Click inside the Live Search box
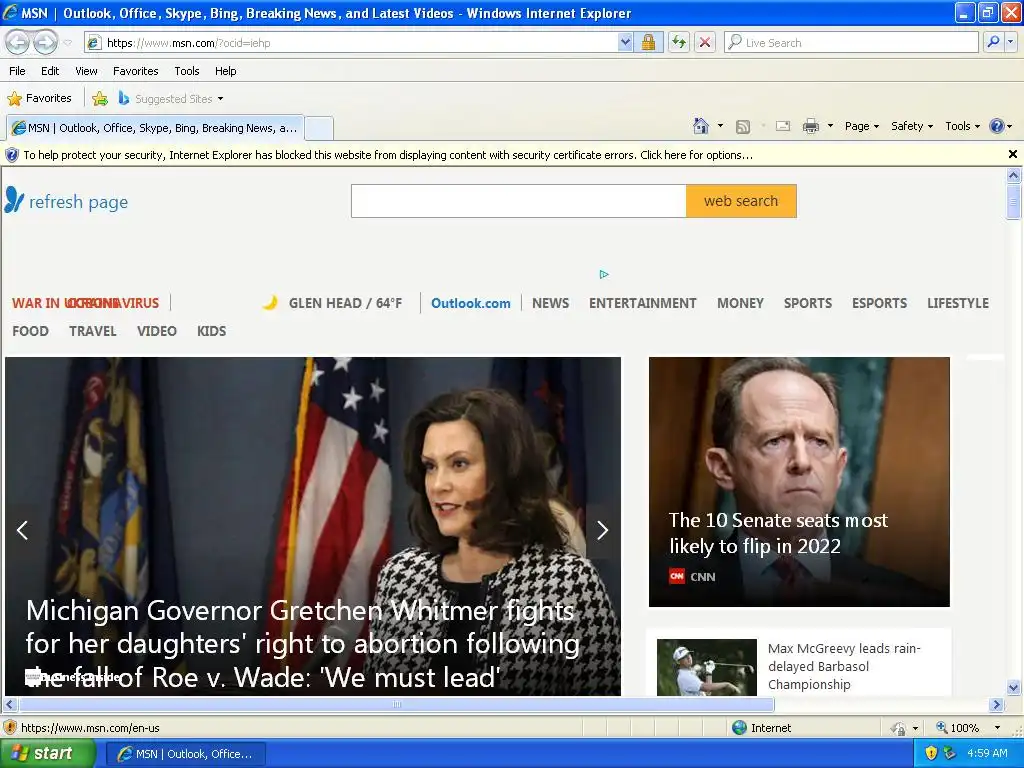 click(x=851, y=43)
